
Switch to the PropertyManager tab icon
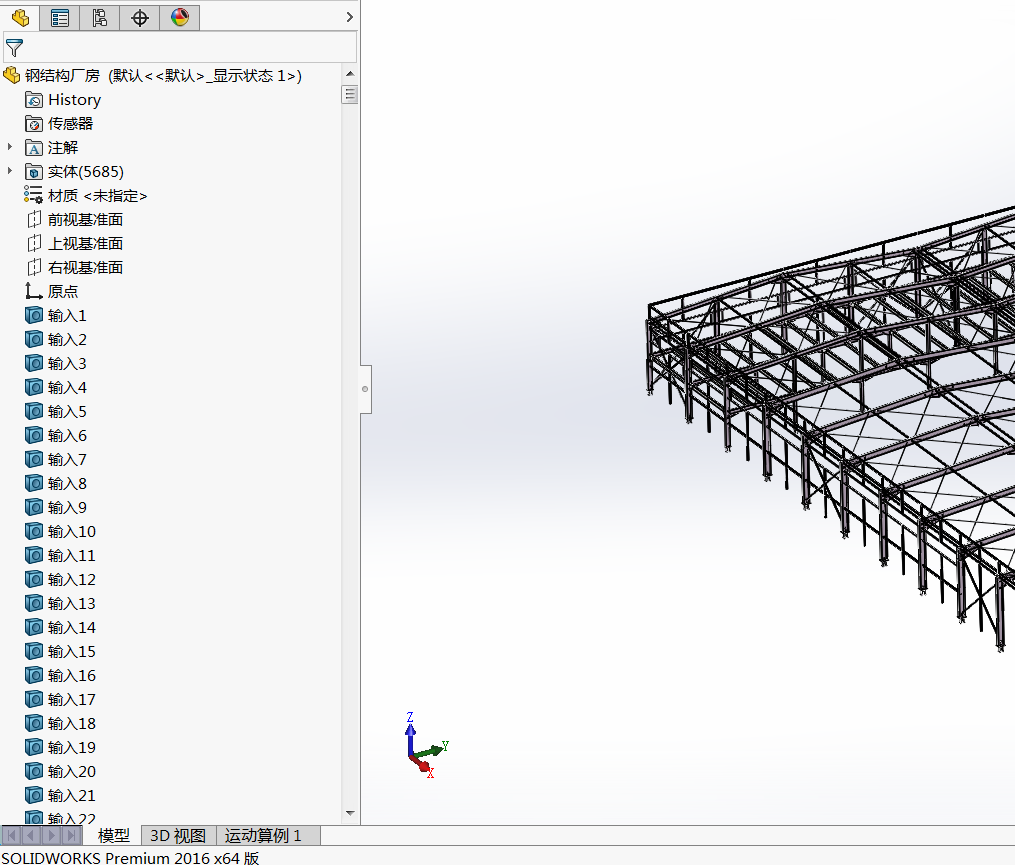(60, 17)
